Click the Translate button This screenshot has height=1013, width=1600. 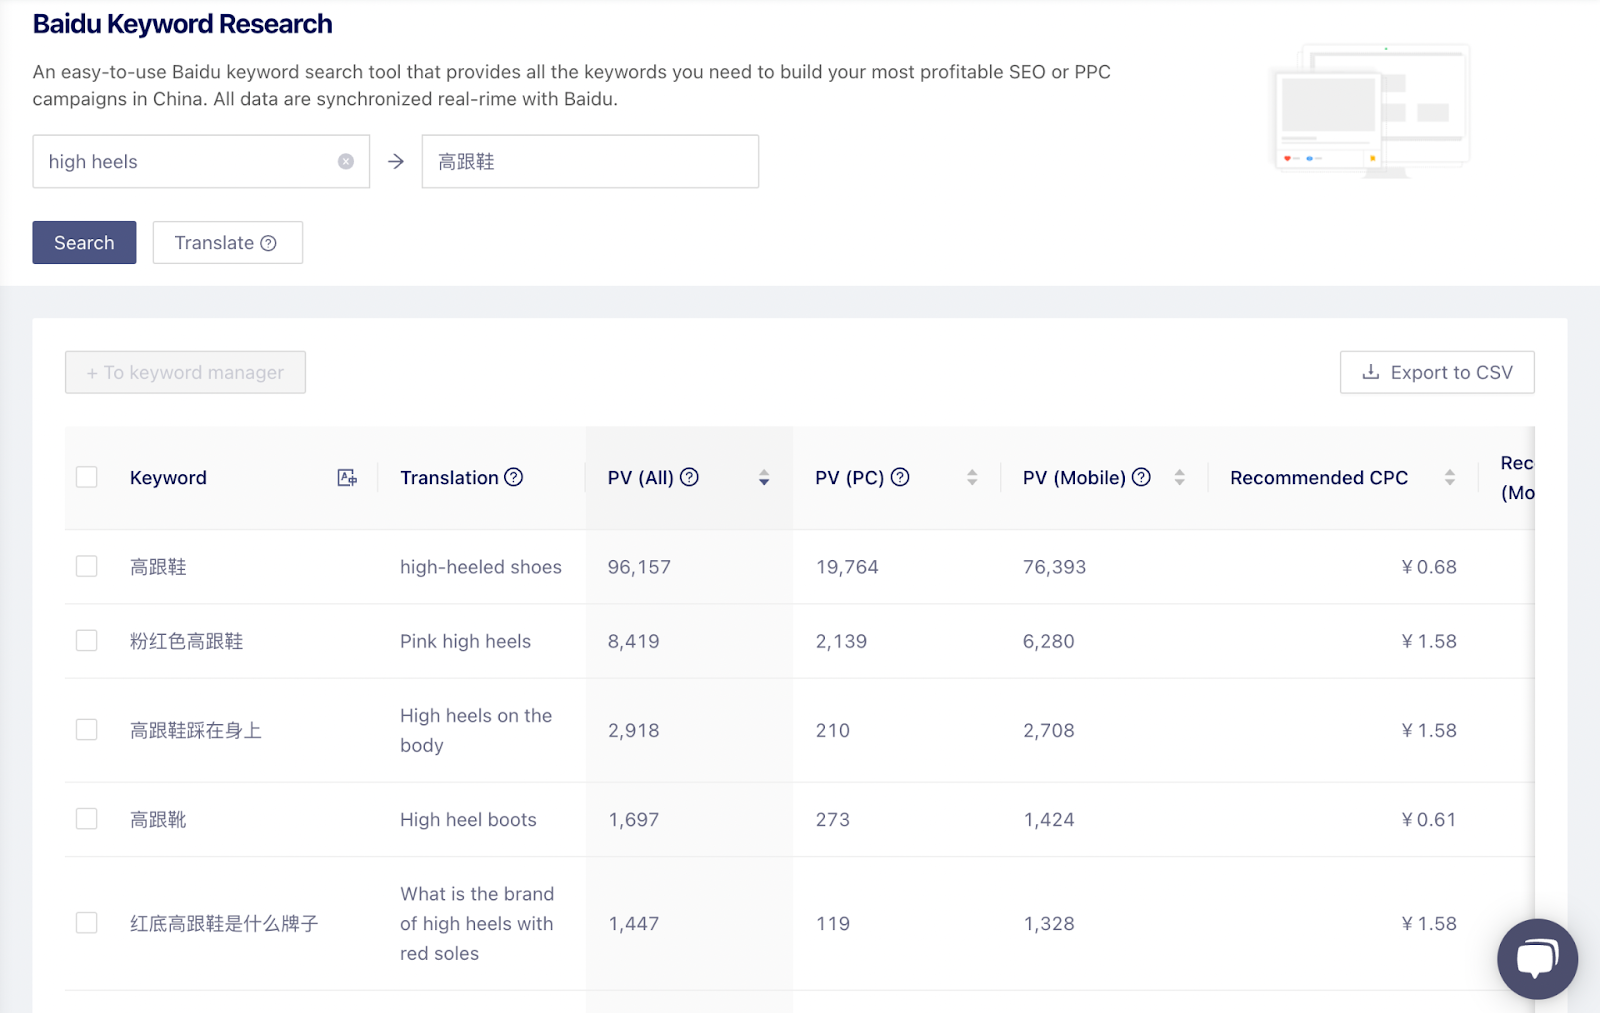[x=227, y=243]
